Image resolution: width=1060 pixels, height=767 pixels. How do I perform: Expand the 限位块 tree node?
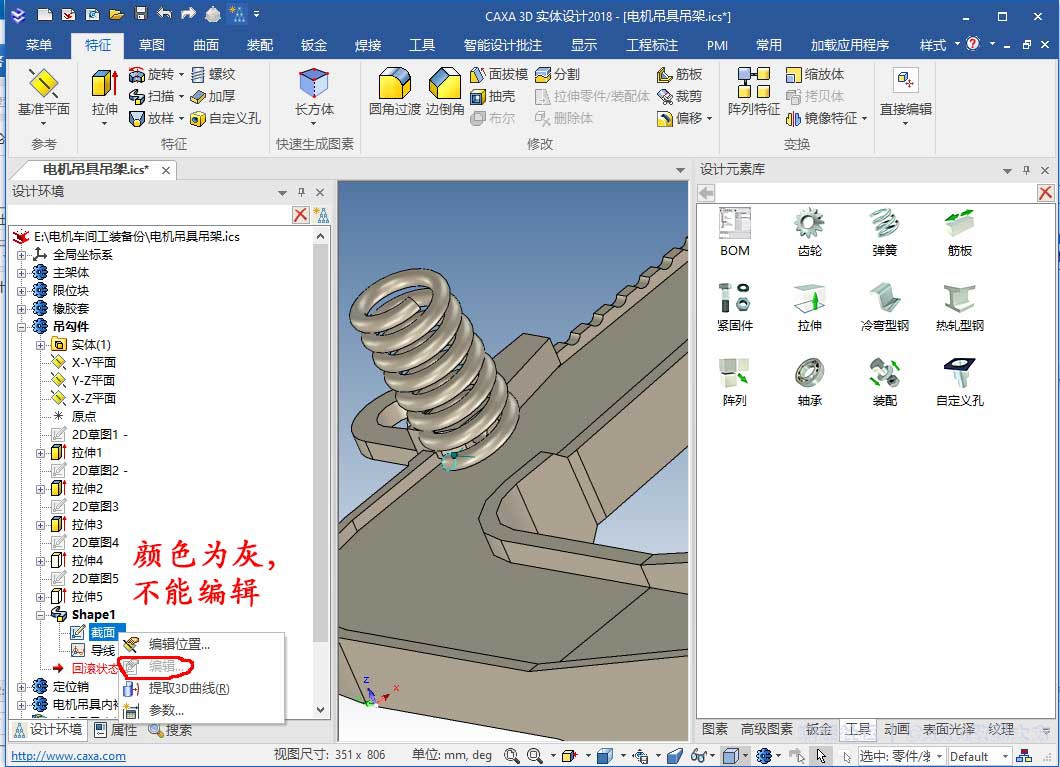click(22, 291)
